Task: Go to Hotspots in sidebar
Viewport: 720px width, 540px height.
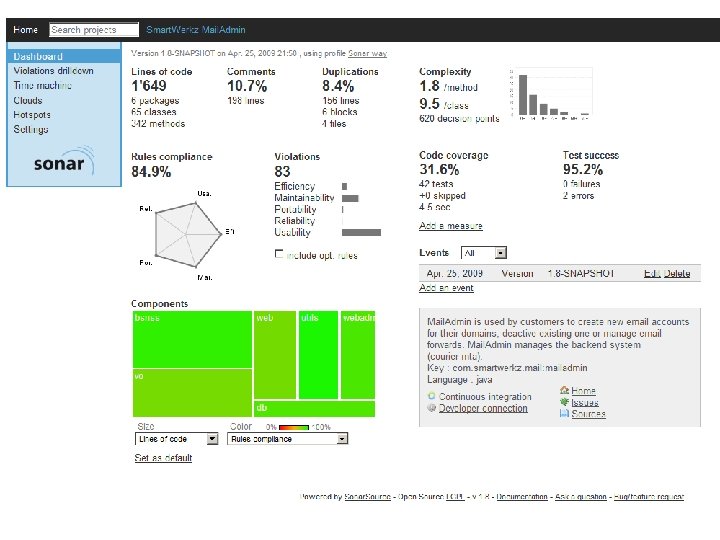Action: (x=32, y=115)
